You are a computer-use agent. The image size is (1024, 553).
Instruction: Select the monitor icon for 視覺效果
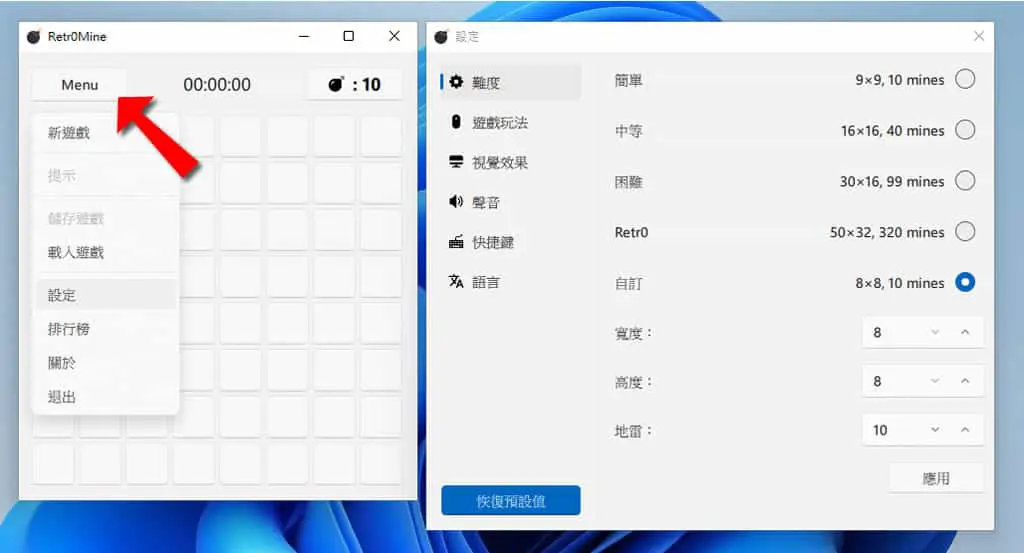[456, 162]
